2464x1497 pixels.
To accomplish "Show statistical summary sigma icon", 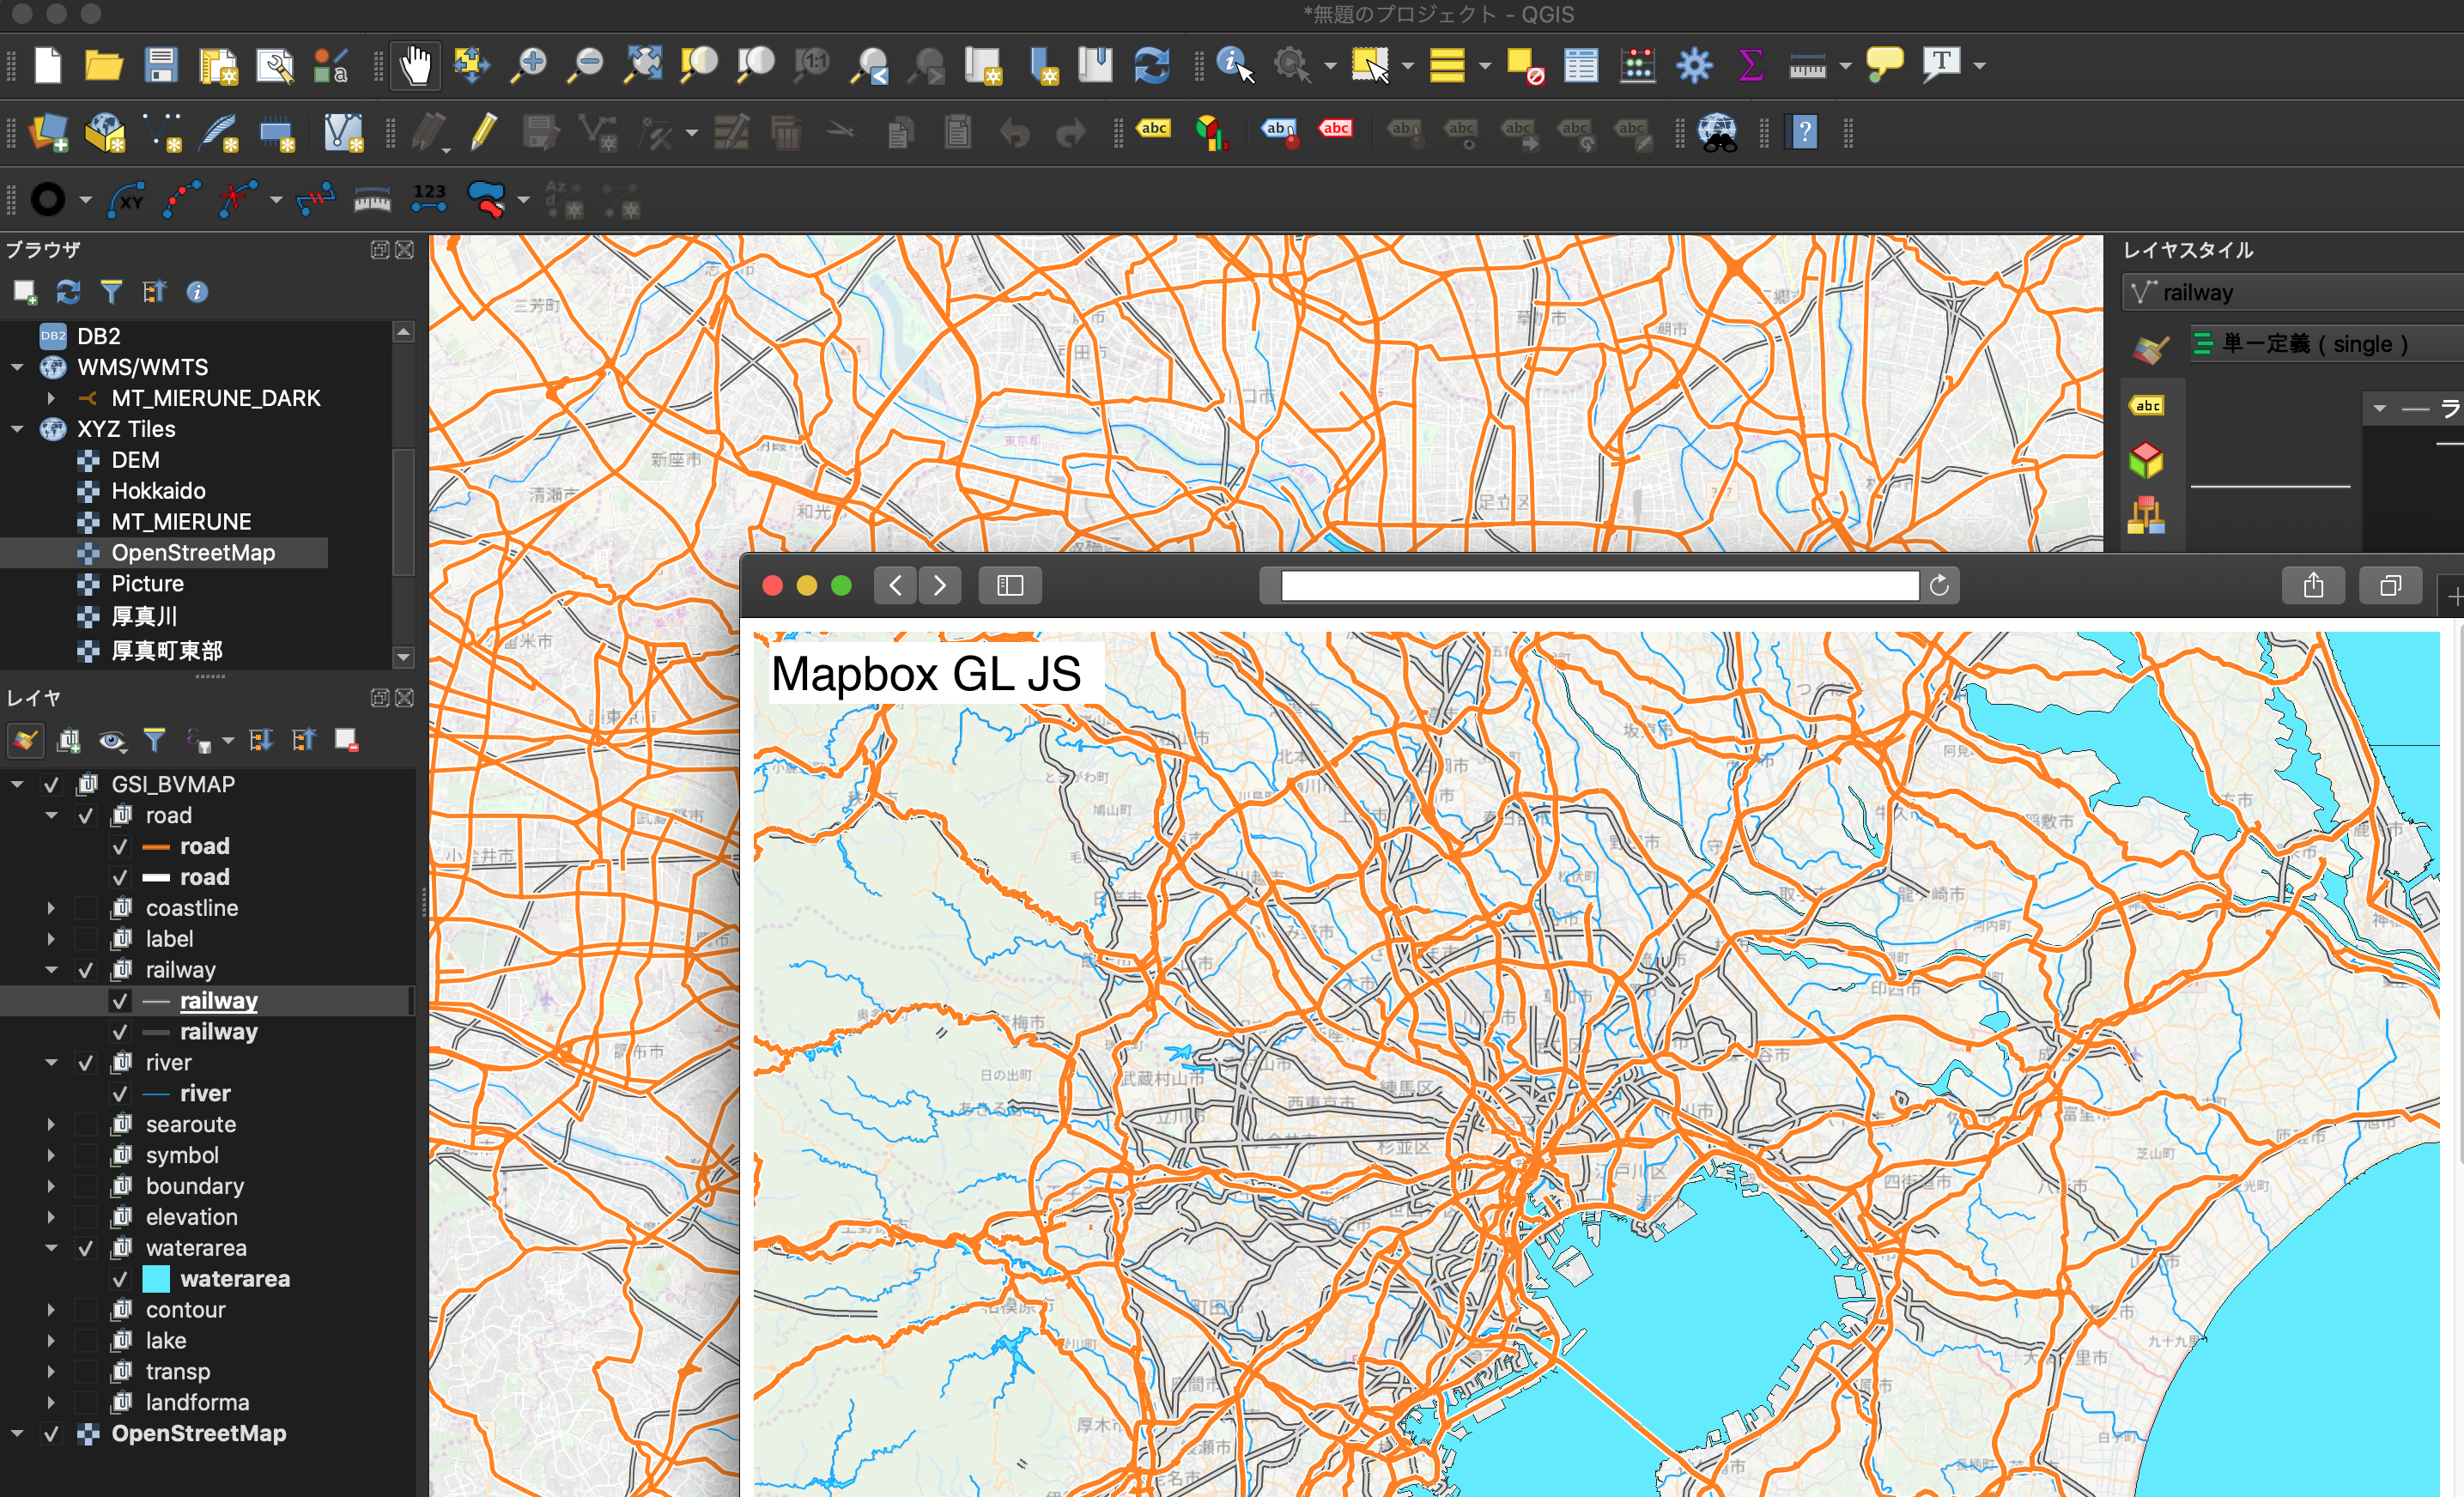I will click(1751, 66).
